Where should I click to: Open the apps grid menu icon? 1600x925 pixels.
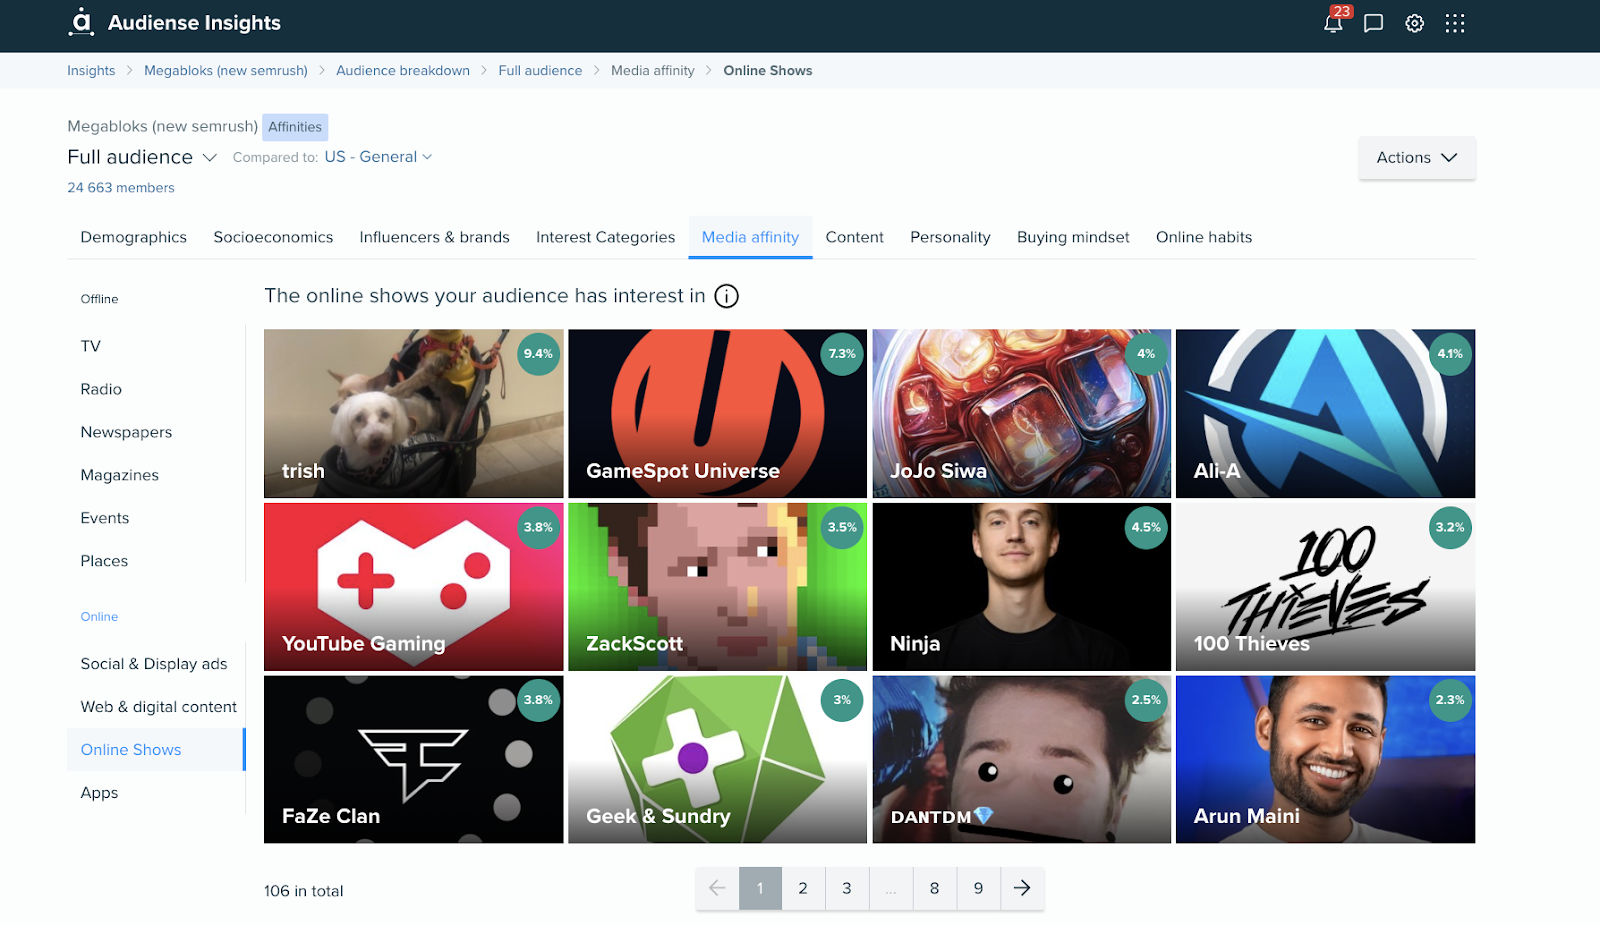coord(1455,23)
